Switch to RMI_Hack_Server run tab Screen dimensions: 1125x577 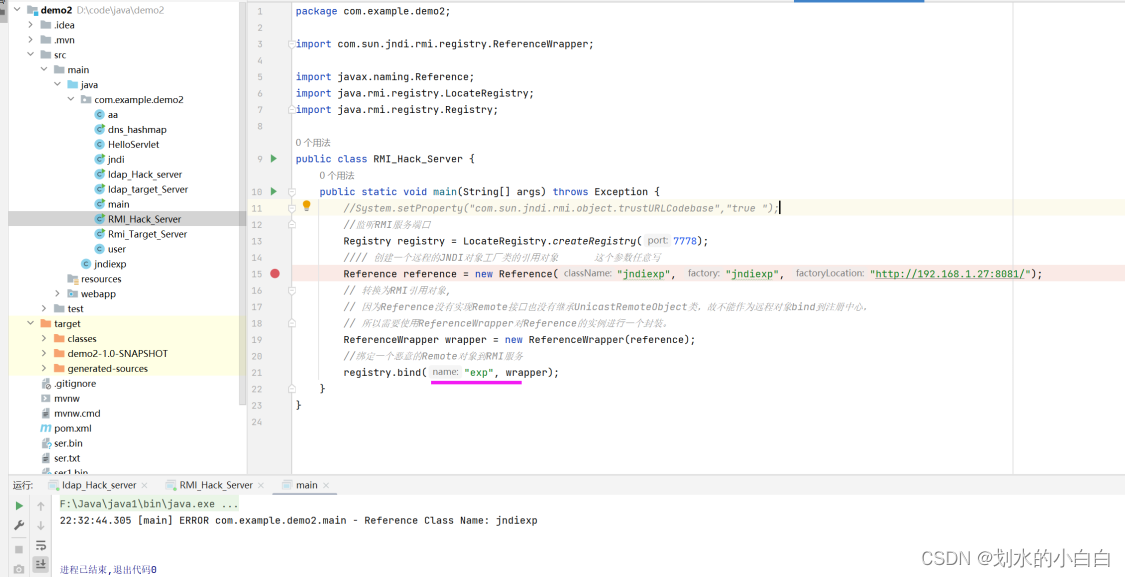coord(215,485)
